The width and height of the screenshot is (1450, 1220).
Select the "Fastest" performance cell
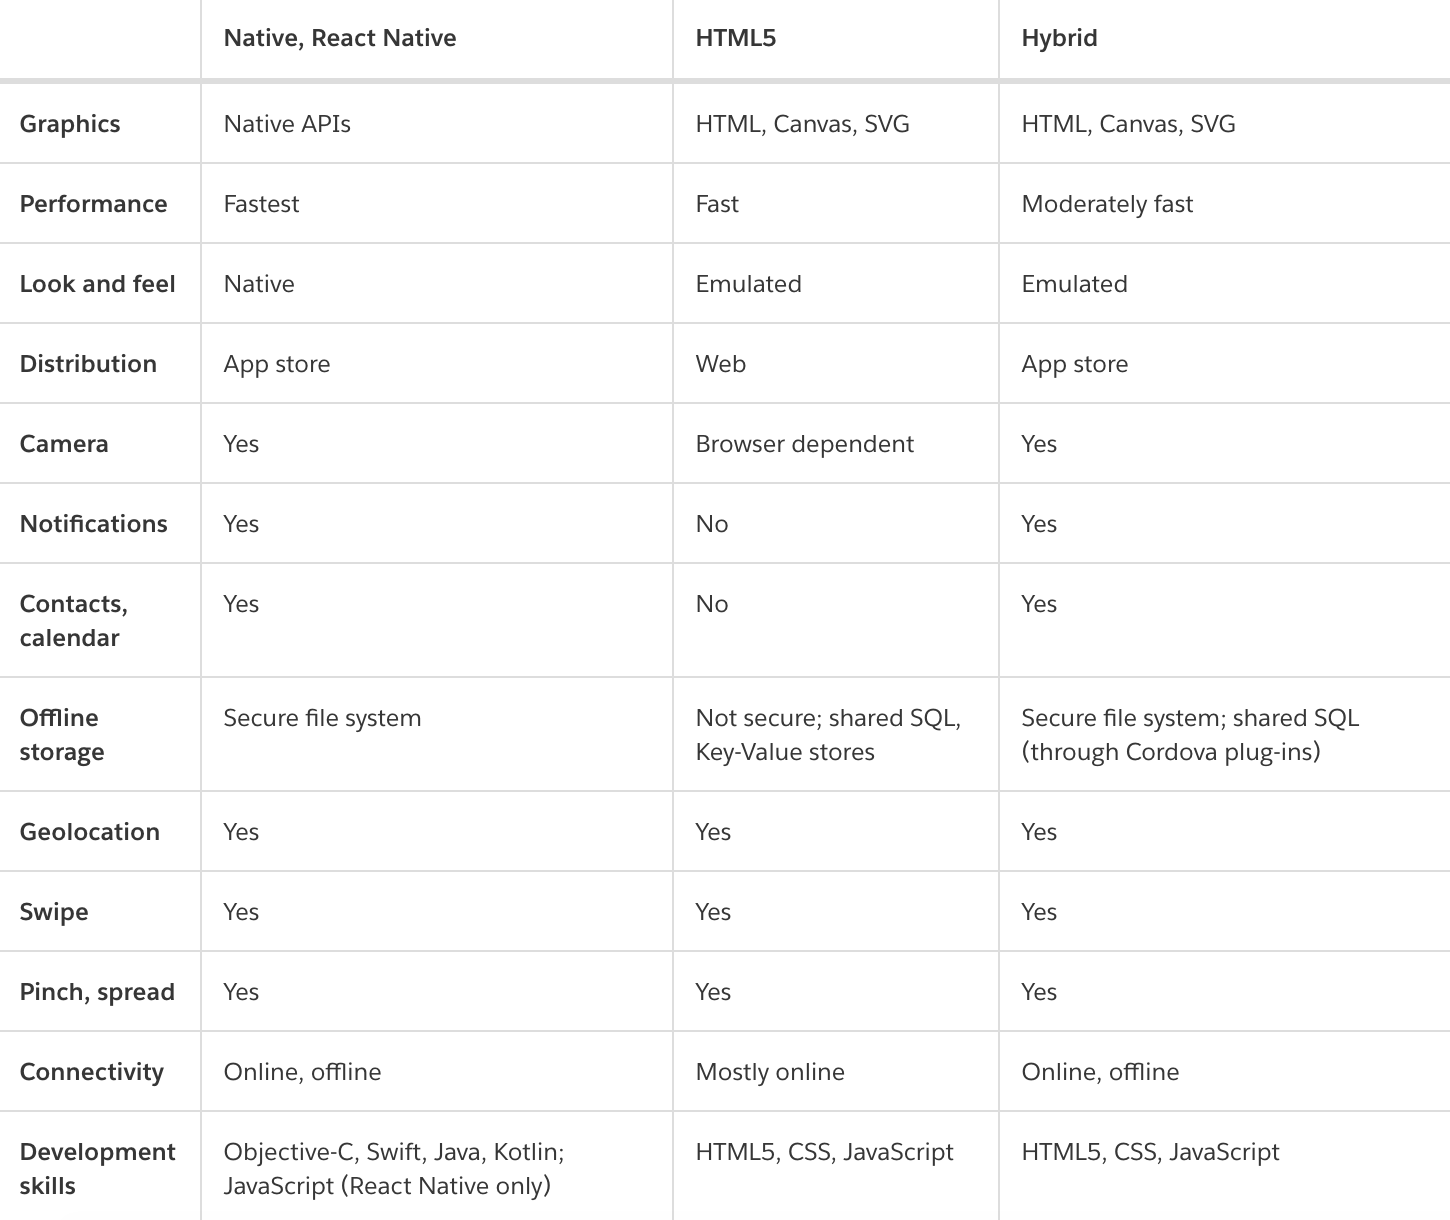[x=261, y=204]
